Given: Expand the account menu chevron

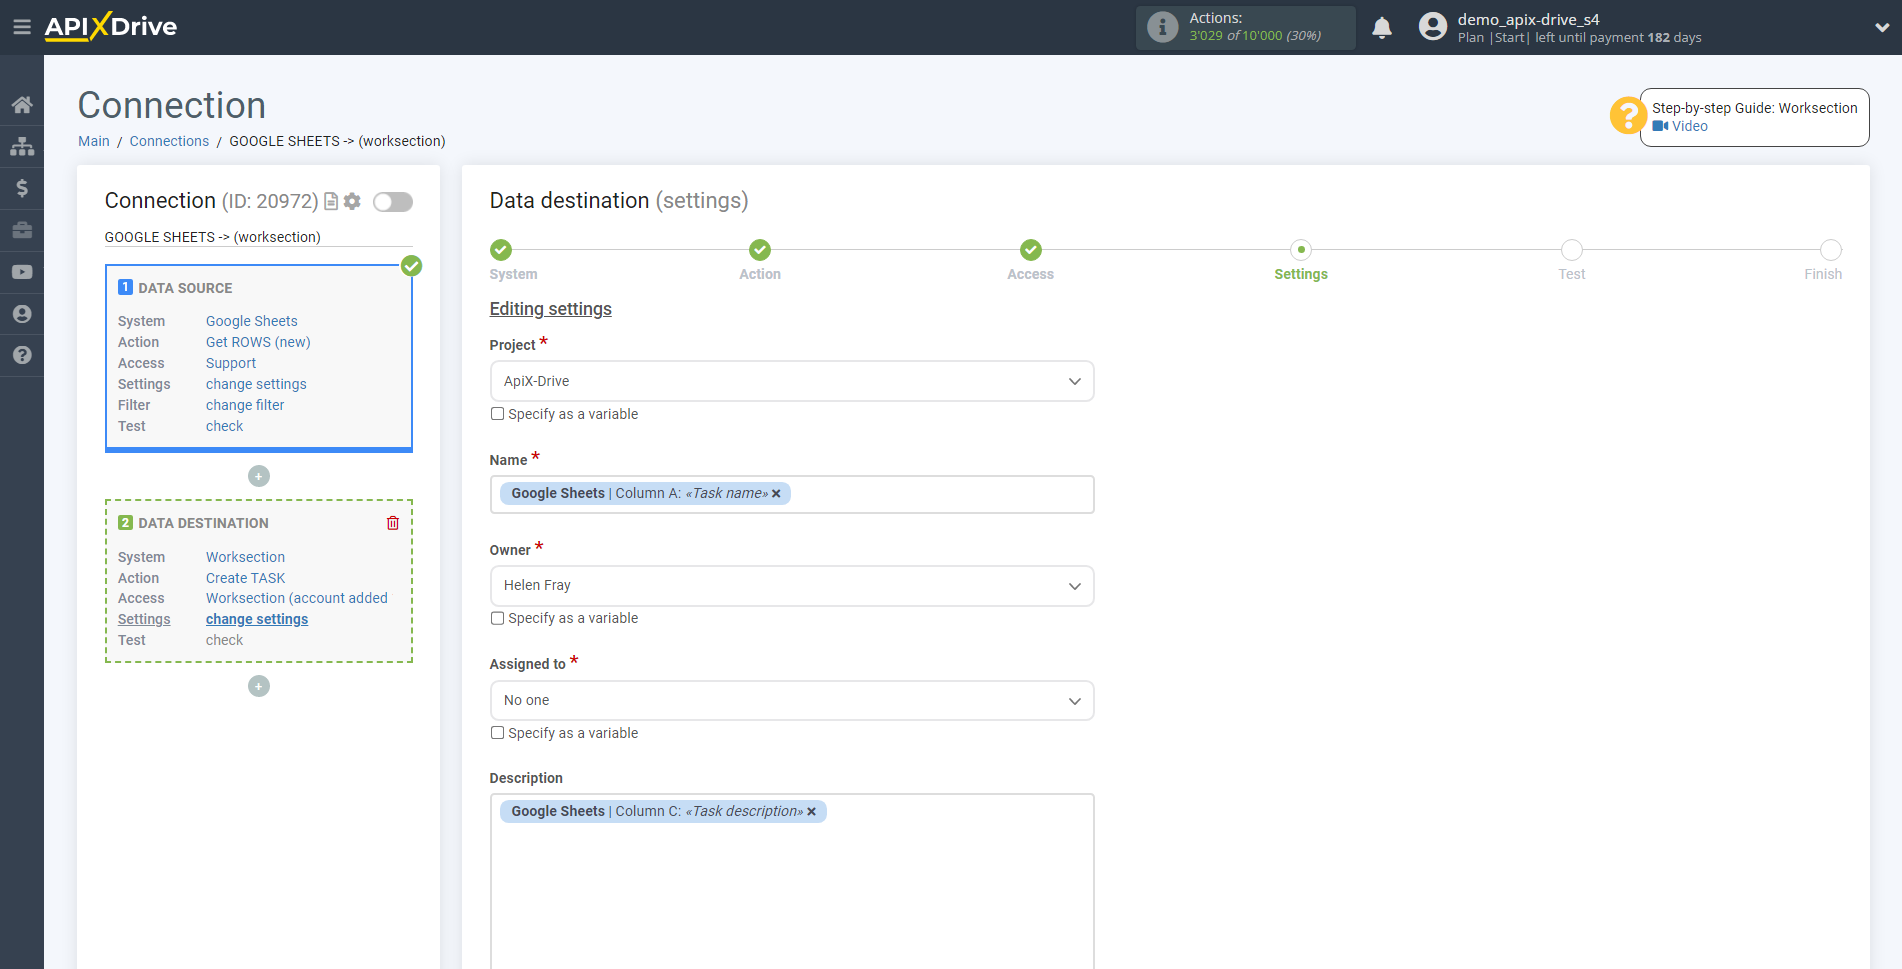Looking at the screenshot, I should 1882,28.
